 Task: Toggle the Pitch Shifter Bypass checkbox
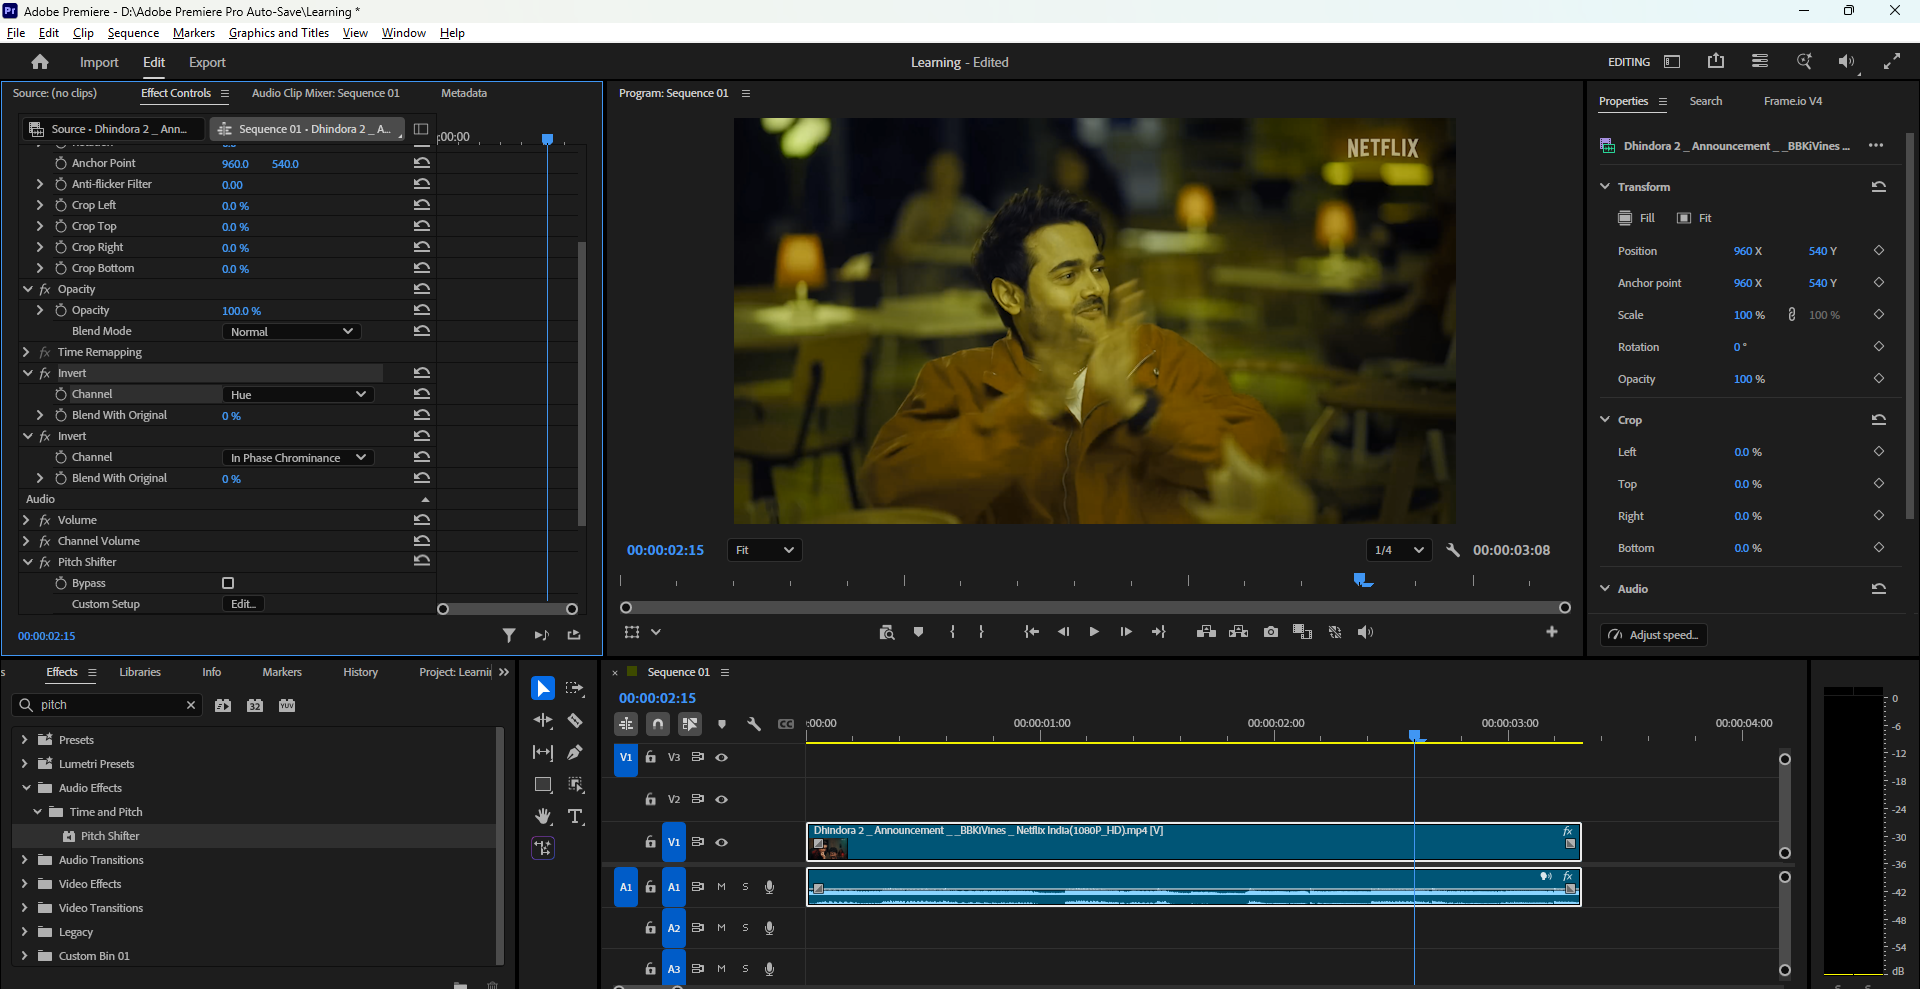[x=228, y=583]
